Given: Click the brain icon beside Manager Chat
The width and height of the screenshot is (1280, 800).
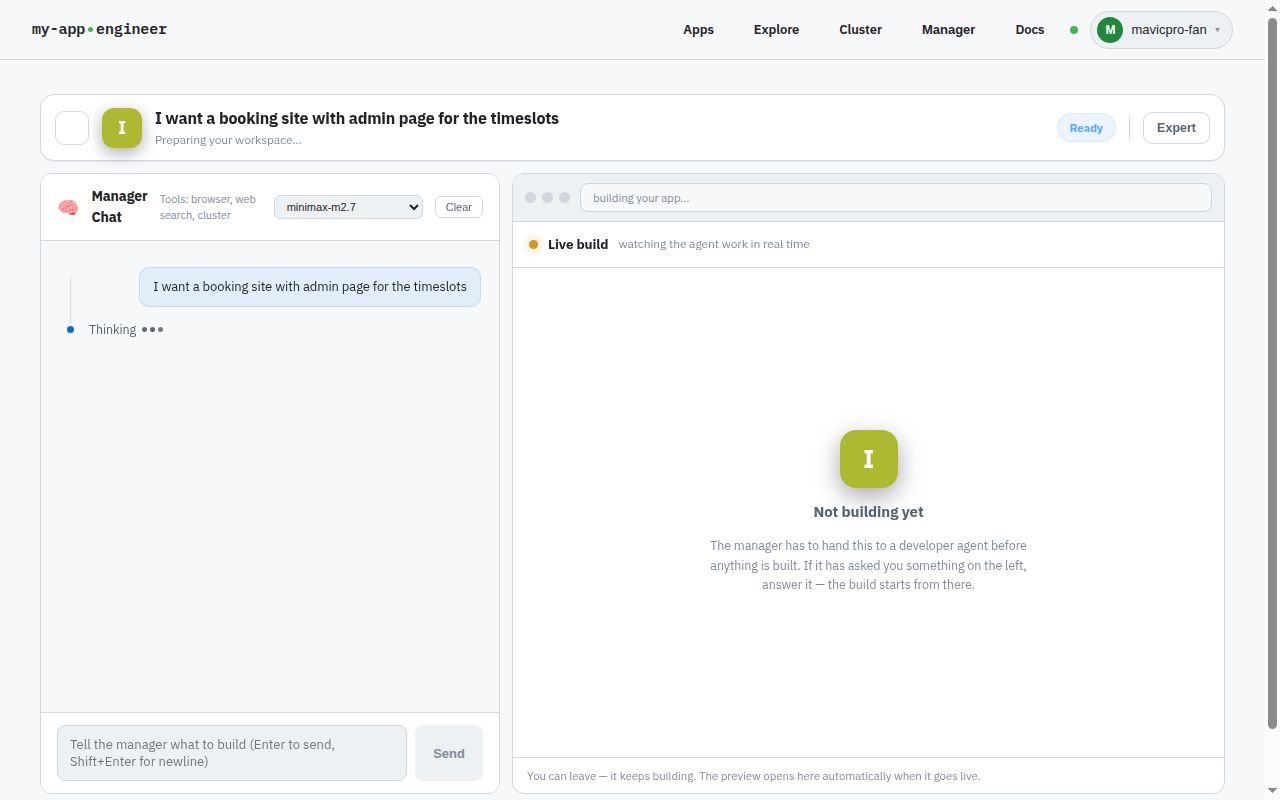Looking at the screenshot, I should click(x=68, y=207).
